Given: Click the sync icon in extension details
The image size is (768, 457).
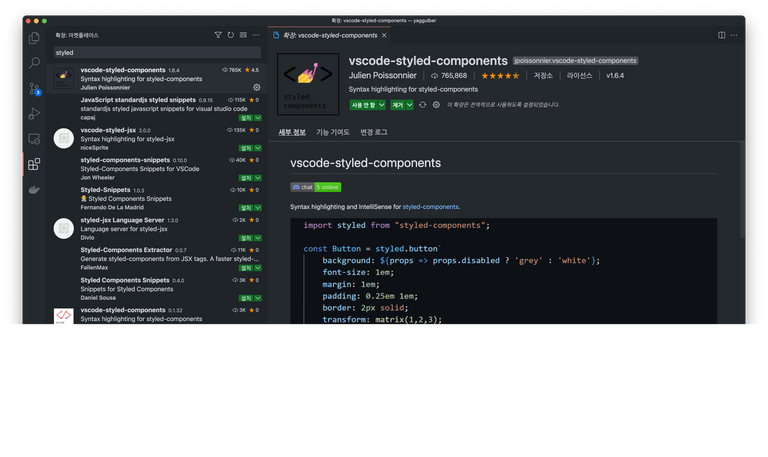Looking at the screenshot, I should (x=423, y=105).
